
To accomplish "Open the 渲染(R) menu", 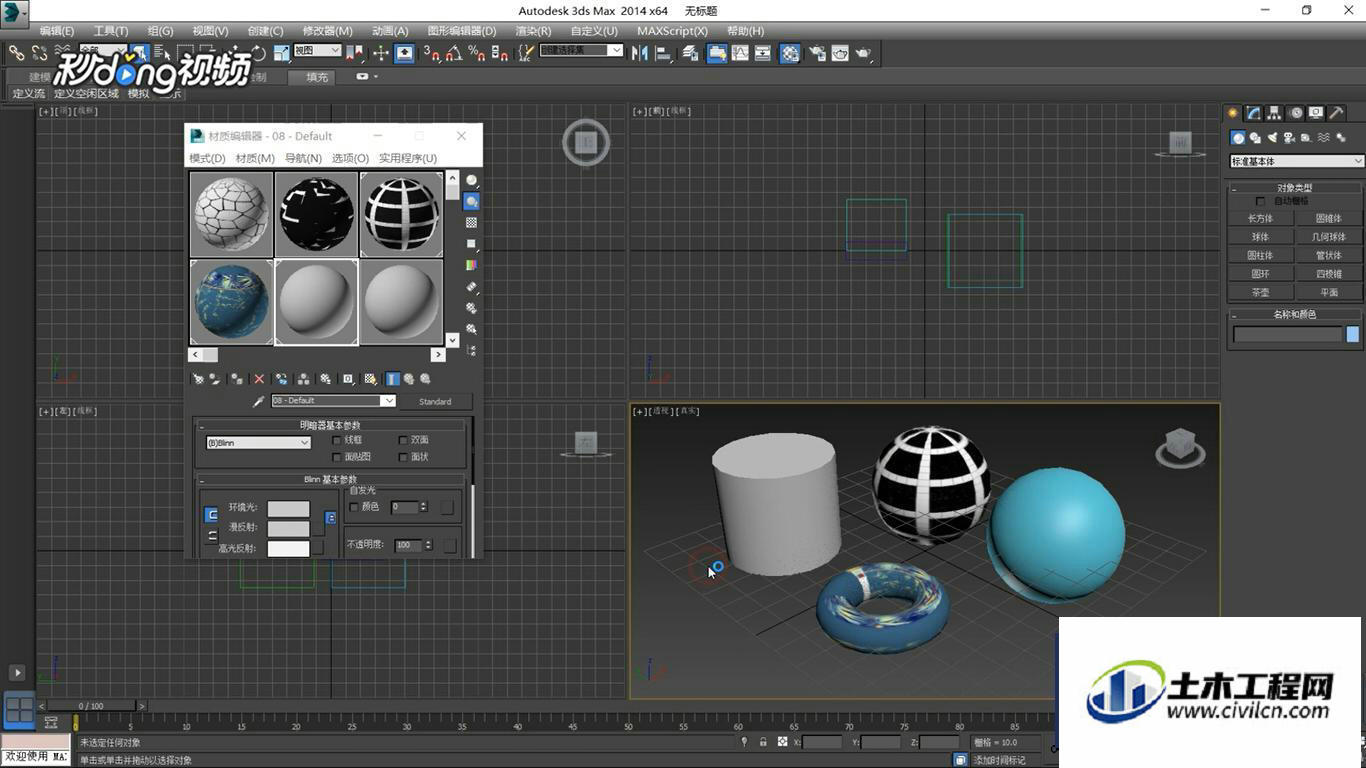I will point(533,31).
